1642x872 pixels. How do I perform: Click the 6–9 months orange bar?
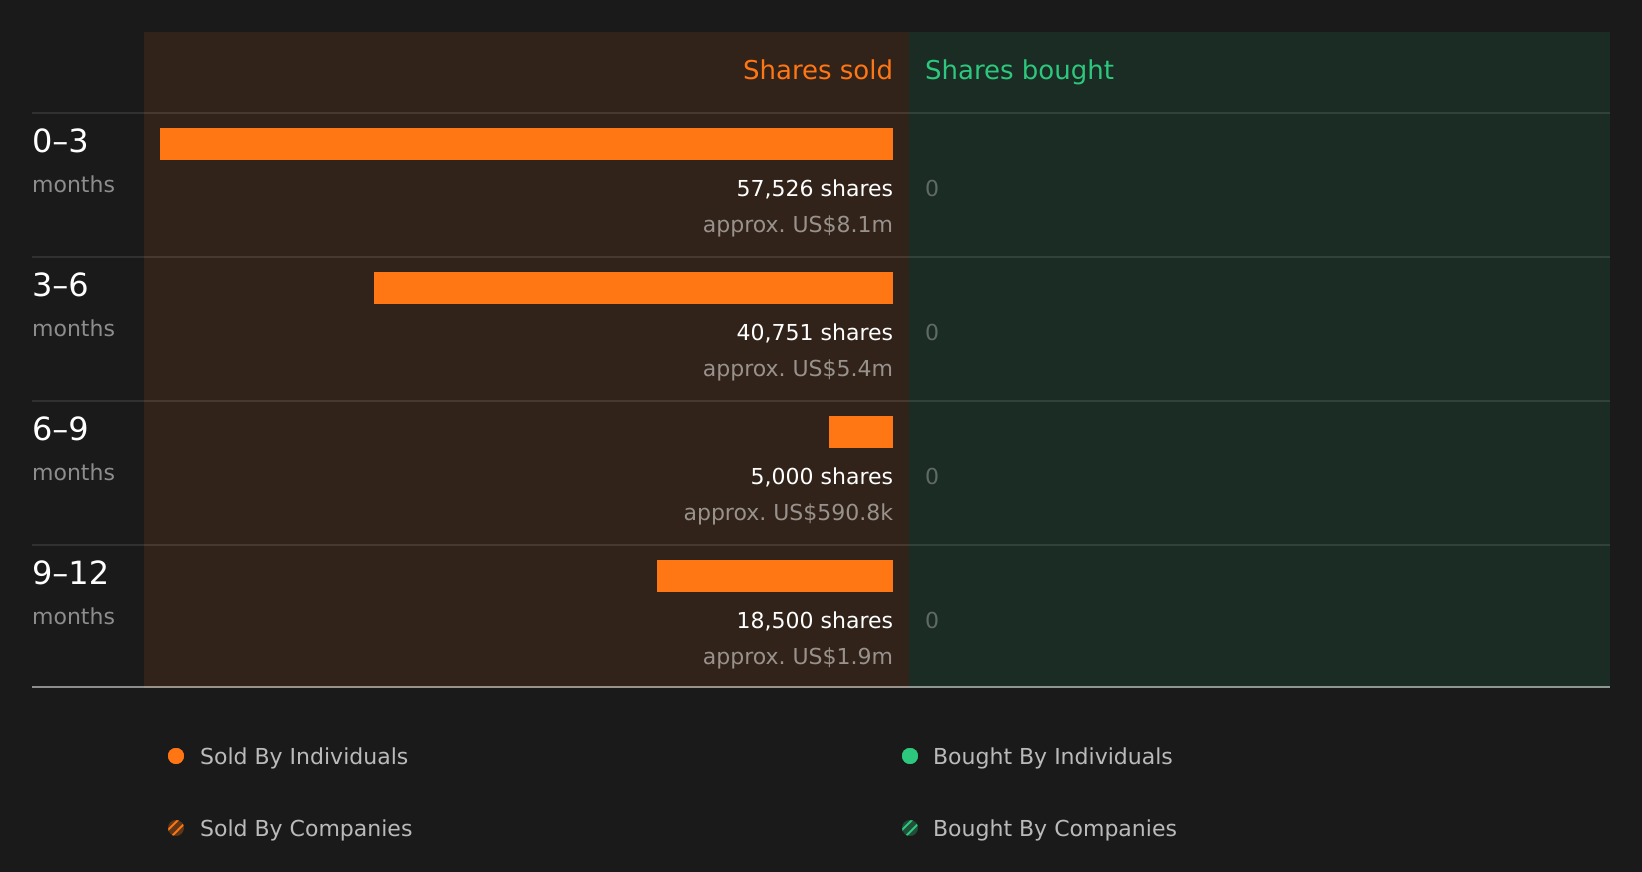(861, 432)
